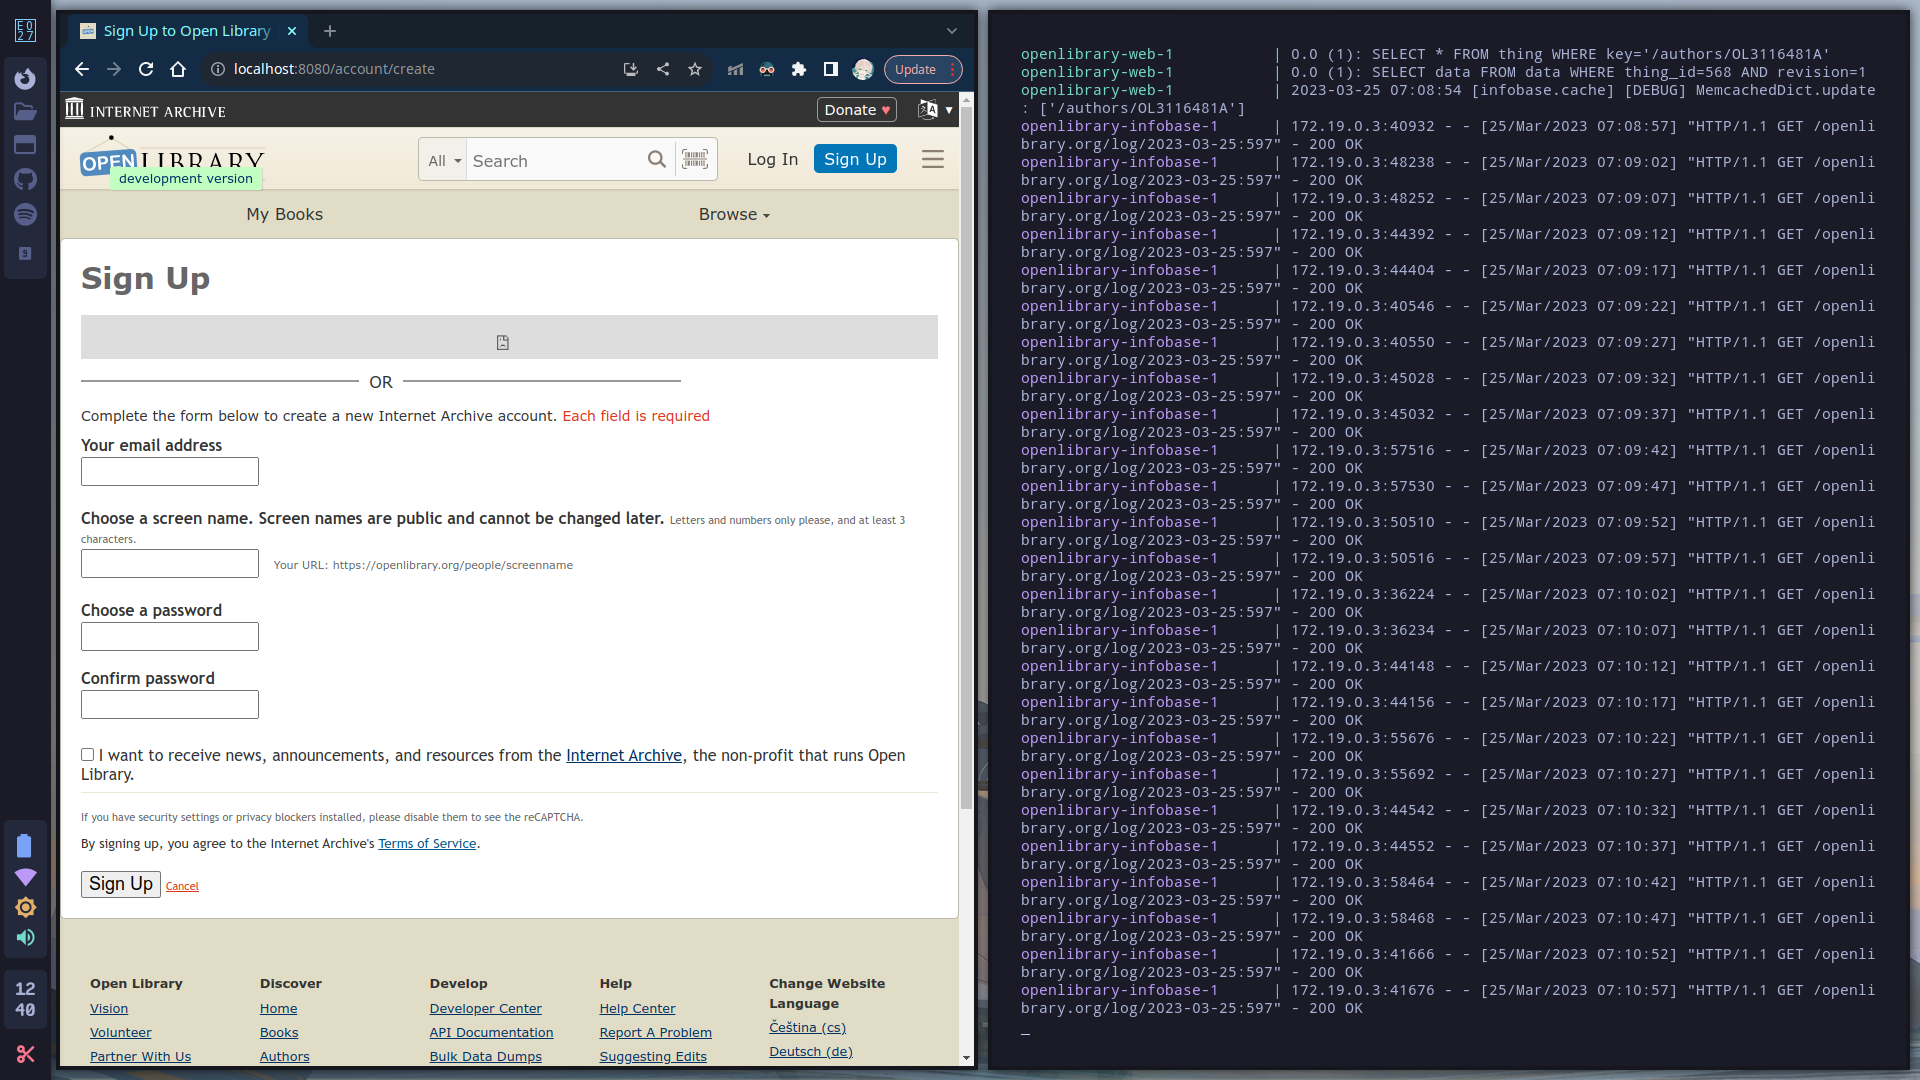Open the settings gear icon in the sidebar
Viewport: 1920px width, 1080px height.
[x=25, y=907]
